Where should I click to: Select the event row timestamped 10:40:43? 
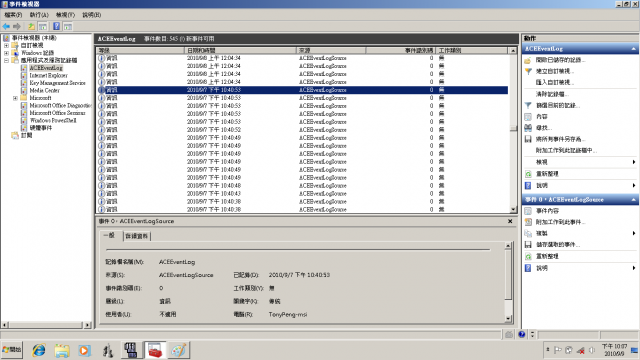[x=302, y=193]
